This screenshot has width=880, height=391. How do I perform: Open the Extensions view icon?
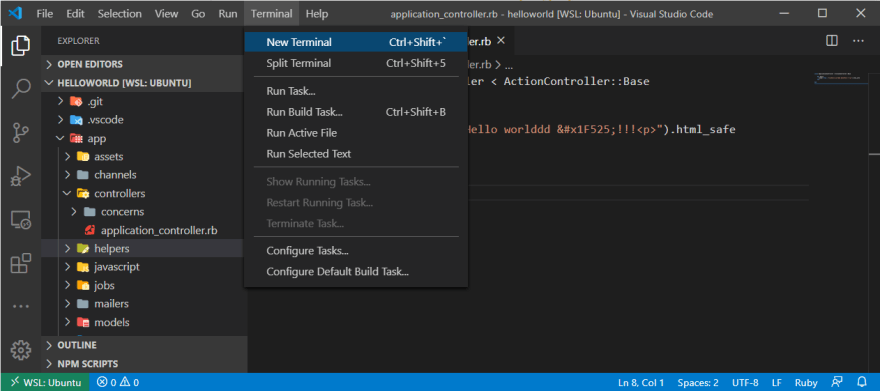[21, 263]
